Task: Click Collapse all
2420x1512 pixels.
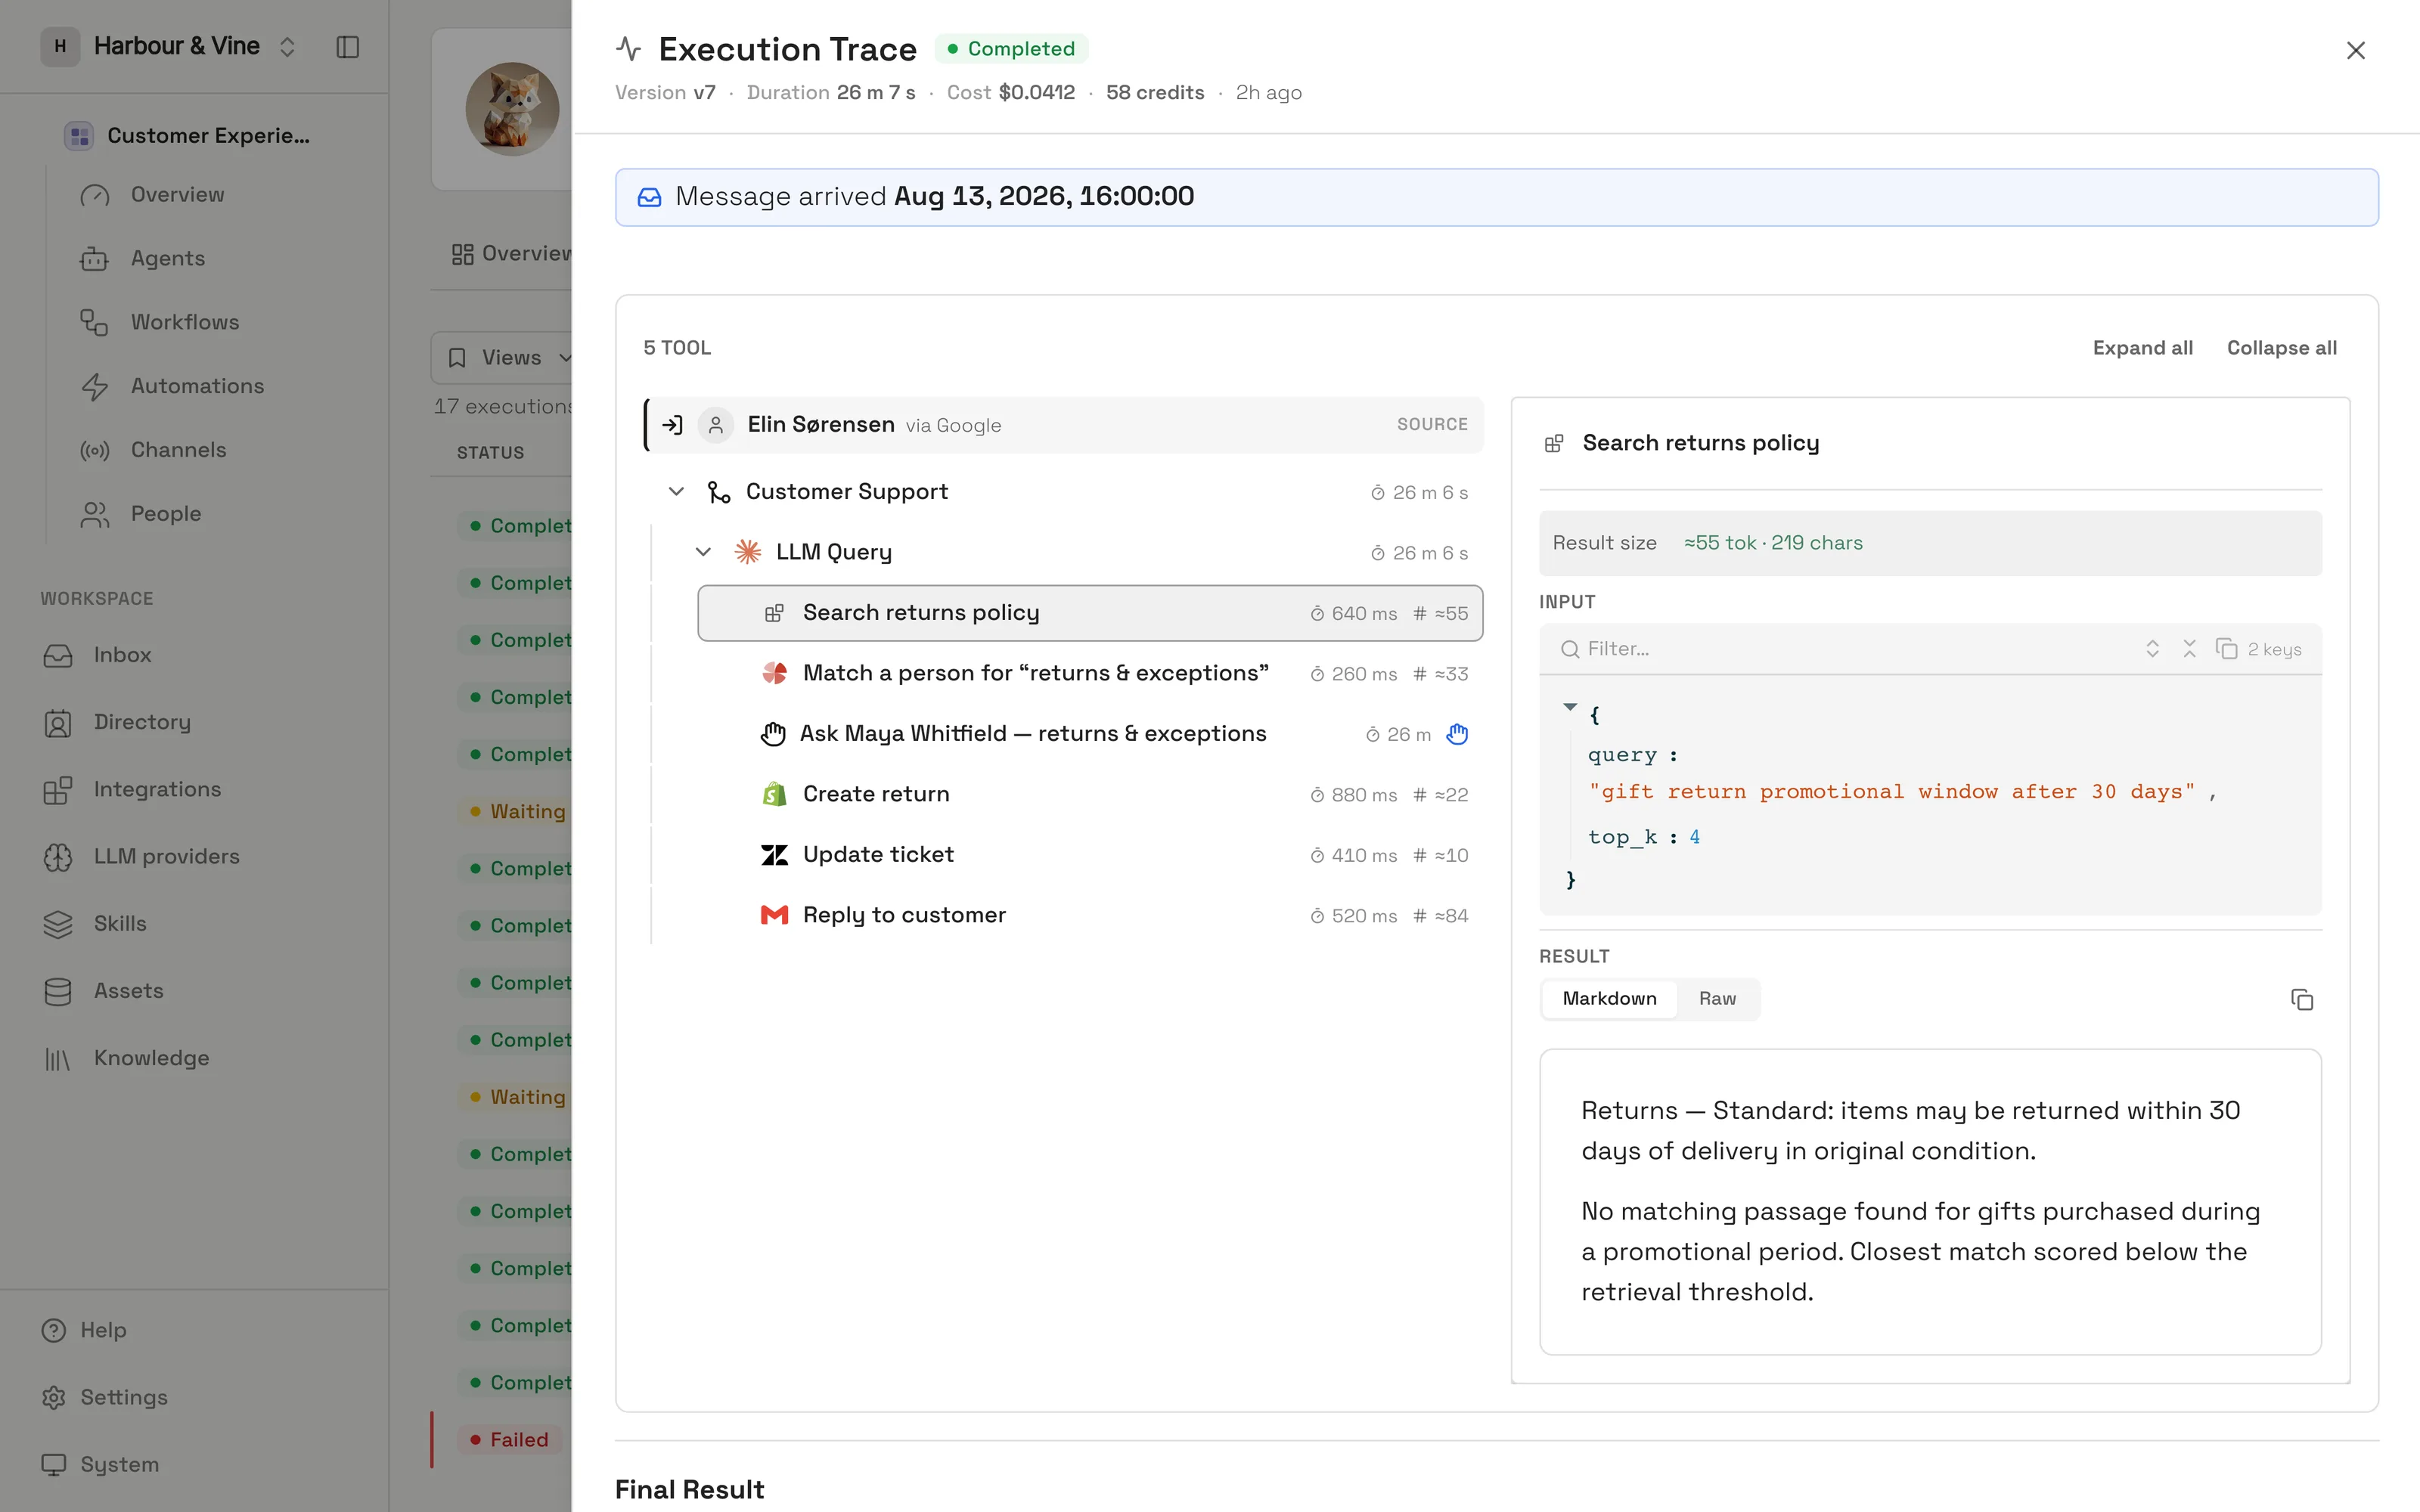Action: point(2281,348)
